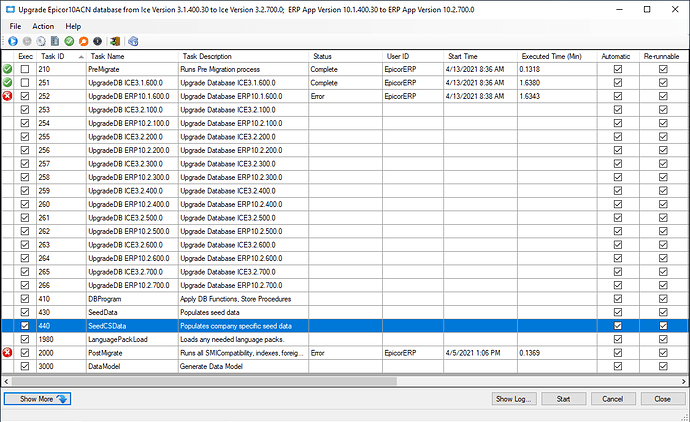Sort by Start Time column header
Viewport: 690px width, 422px height.
pos(481,56)
